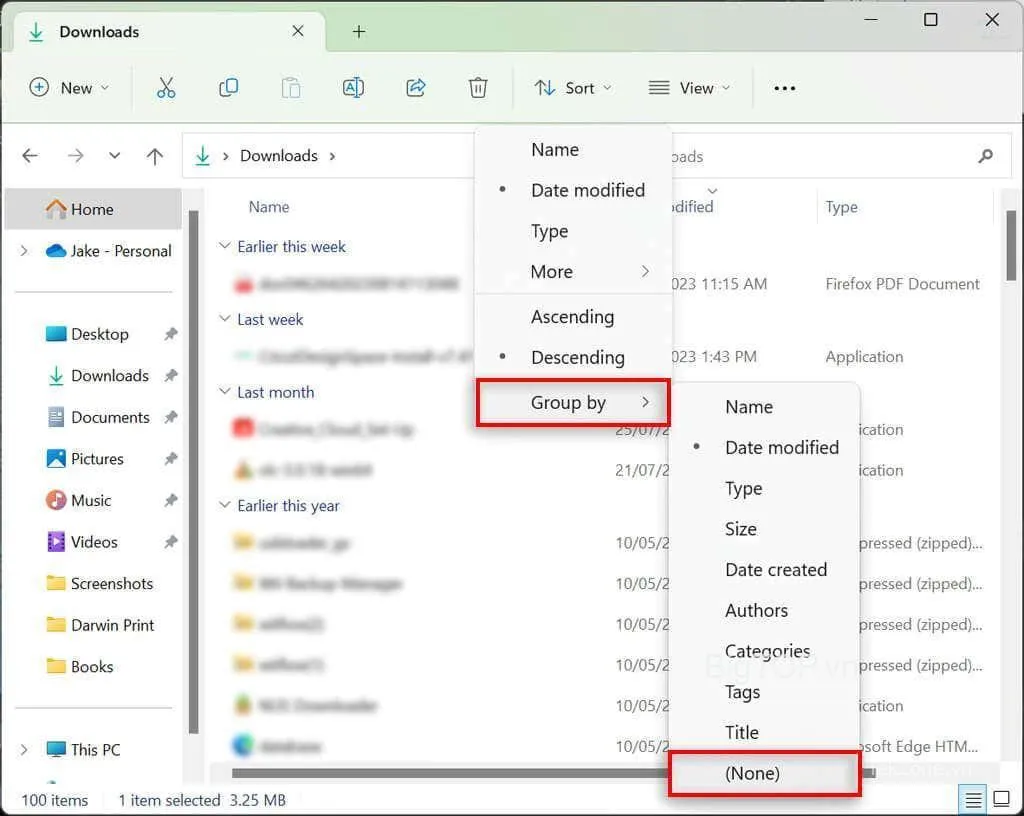Expand Jake - Personal in the sidebar
The height and width of the screenshot is (816, 1024).
point(22,251)
